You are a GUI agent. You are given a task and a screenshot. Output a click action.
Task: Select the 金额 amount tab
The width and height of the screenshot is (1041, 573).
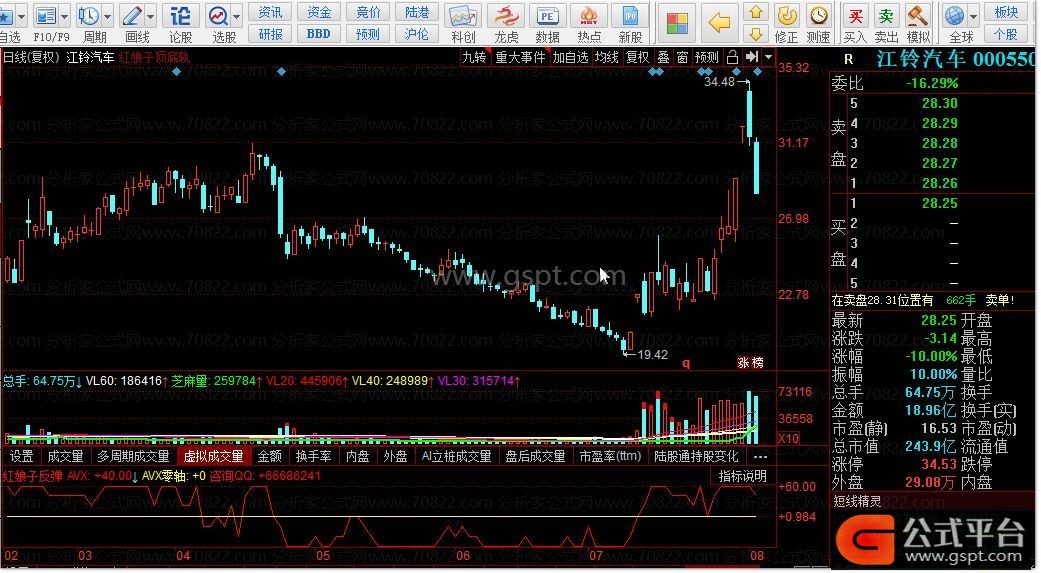[270, 456]
